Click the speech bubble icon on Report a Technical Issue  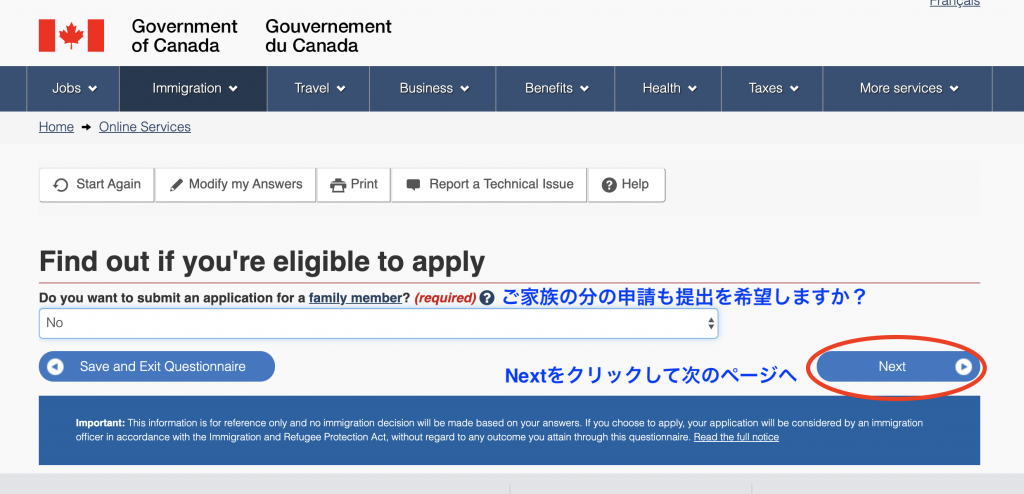click(413, 185)
